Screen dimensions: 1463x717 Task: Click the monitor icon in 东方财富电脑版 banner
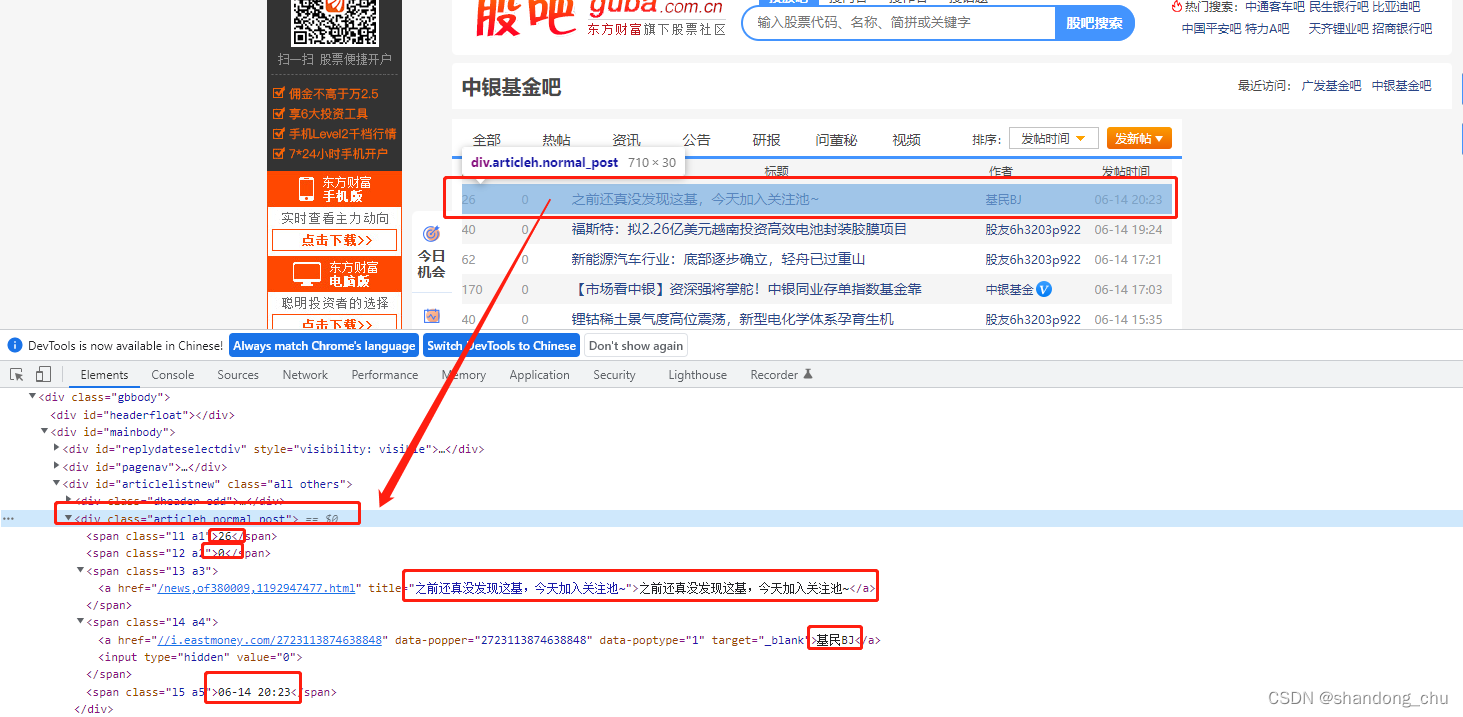click(x=306, y=273)
